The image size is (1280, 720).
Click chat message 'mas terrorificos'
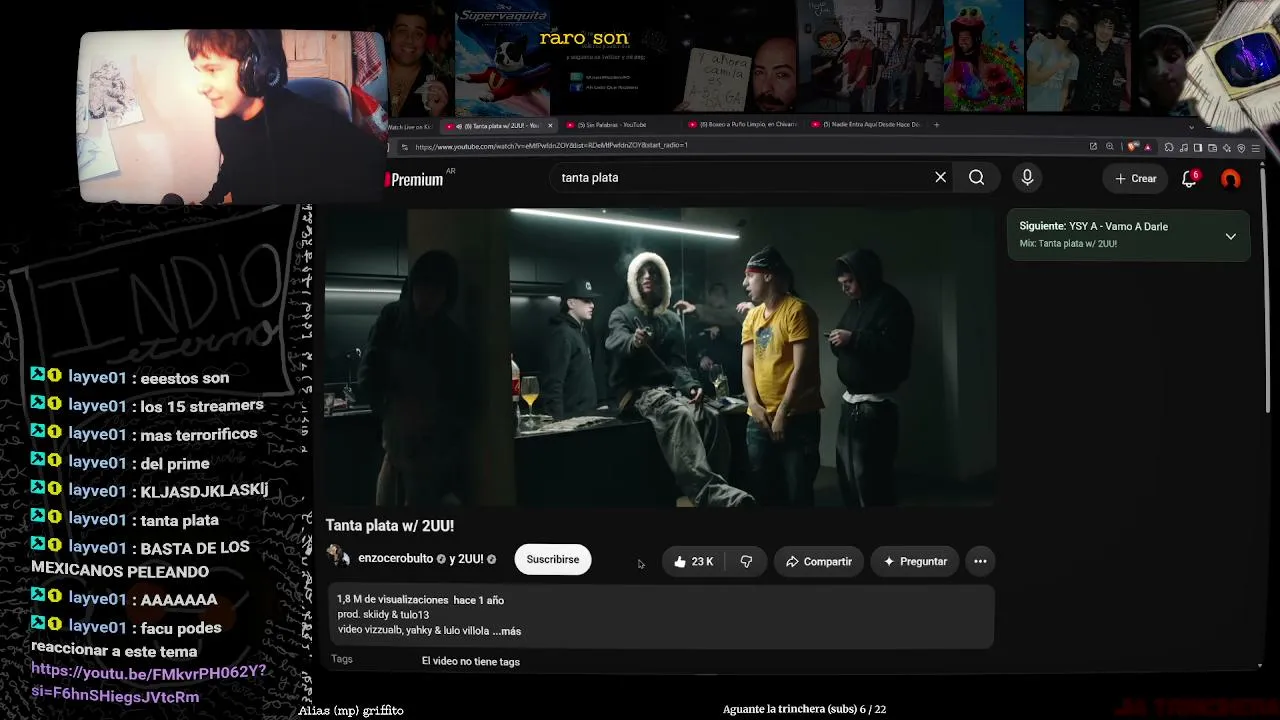(x=199, y=434)
